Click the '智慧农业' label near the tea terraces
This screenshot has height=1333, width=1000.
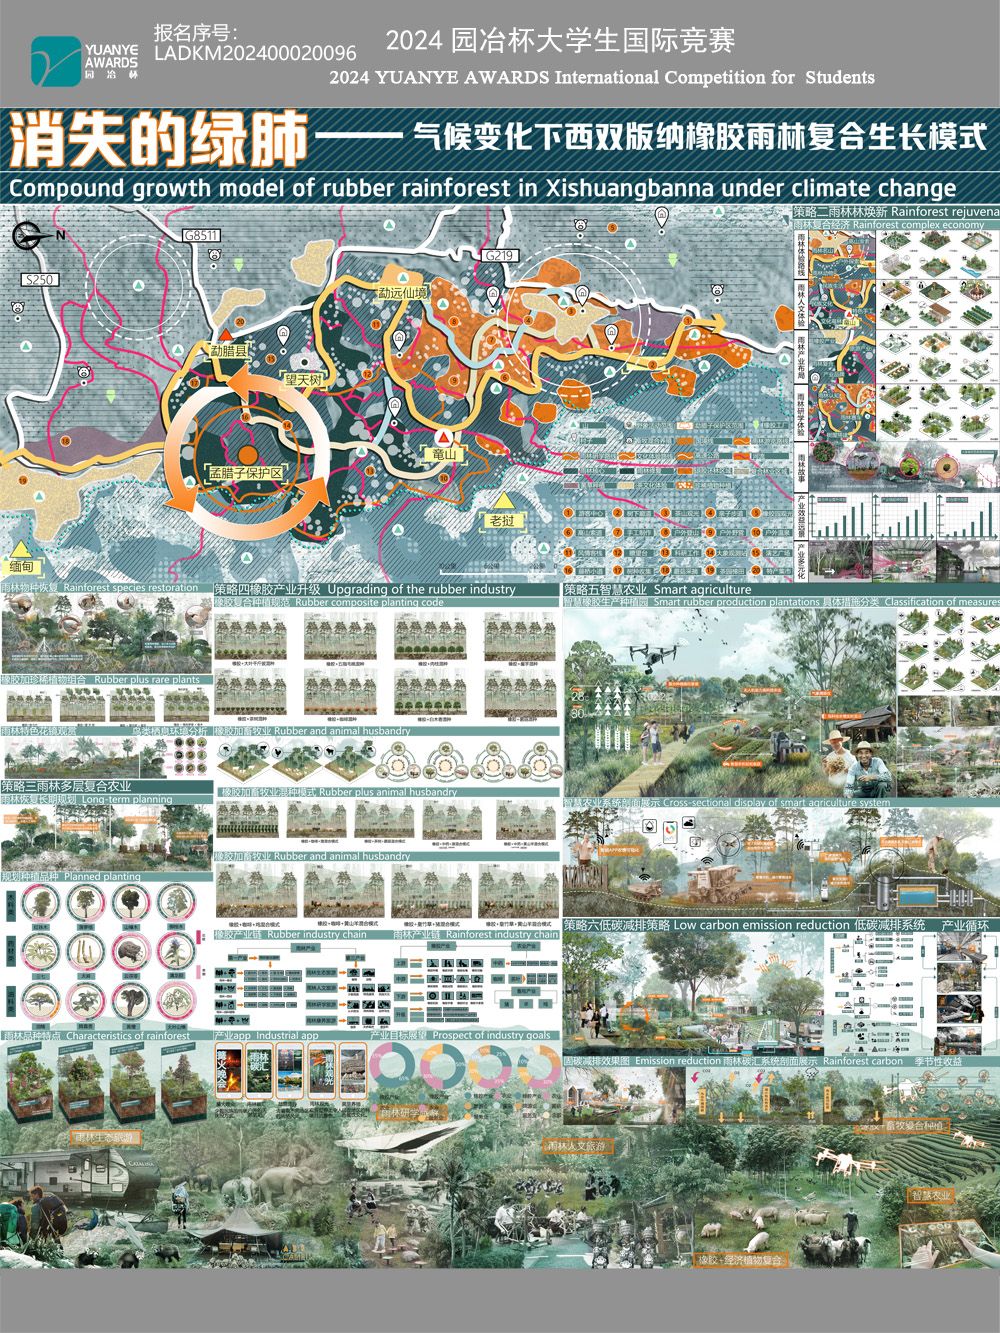[929, 1195]
